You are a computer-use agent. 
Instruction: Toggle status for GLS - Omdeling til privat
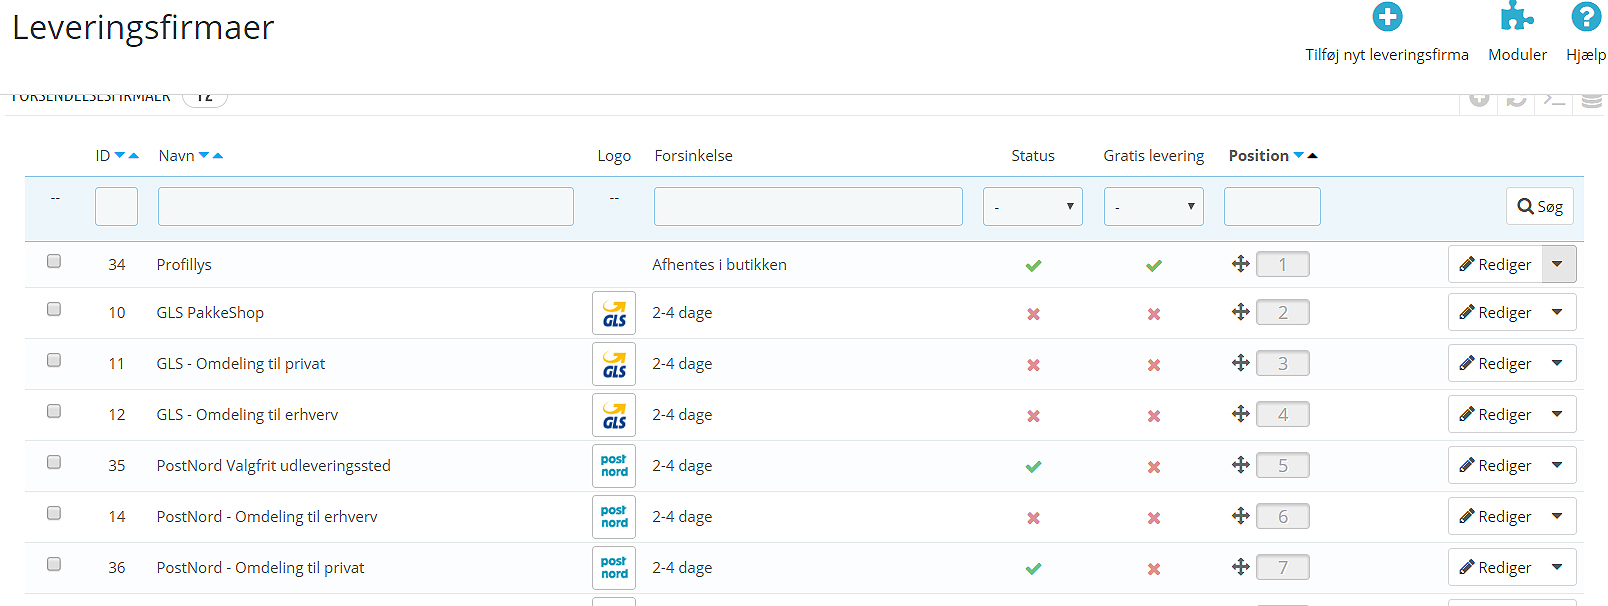pyautogui.click(x=1033, y=365)
